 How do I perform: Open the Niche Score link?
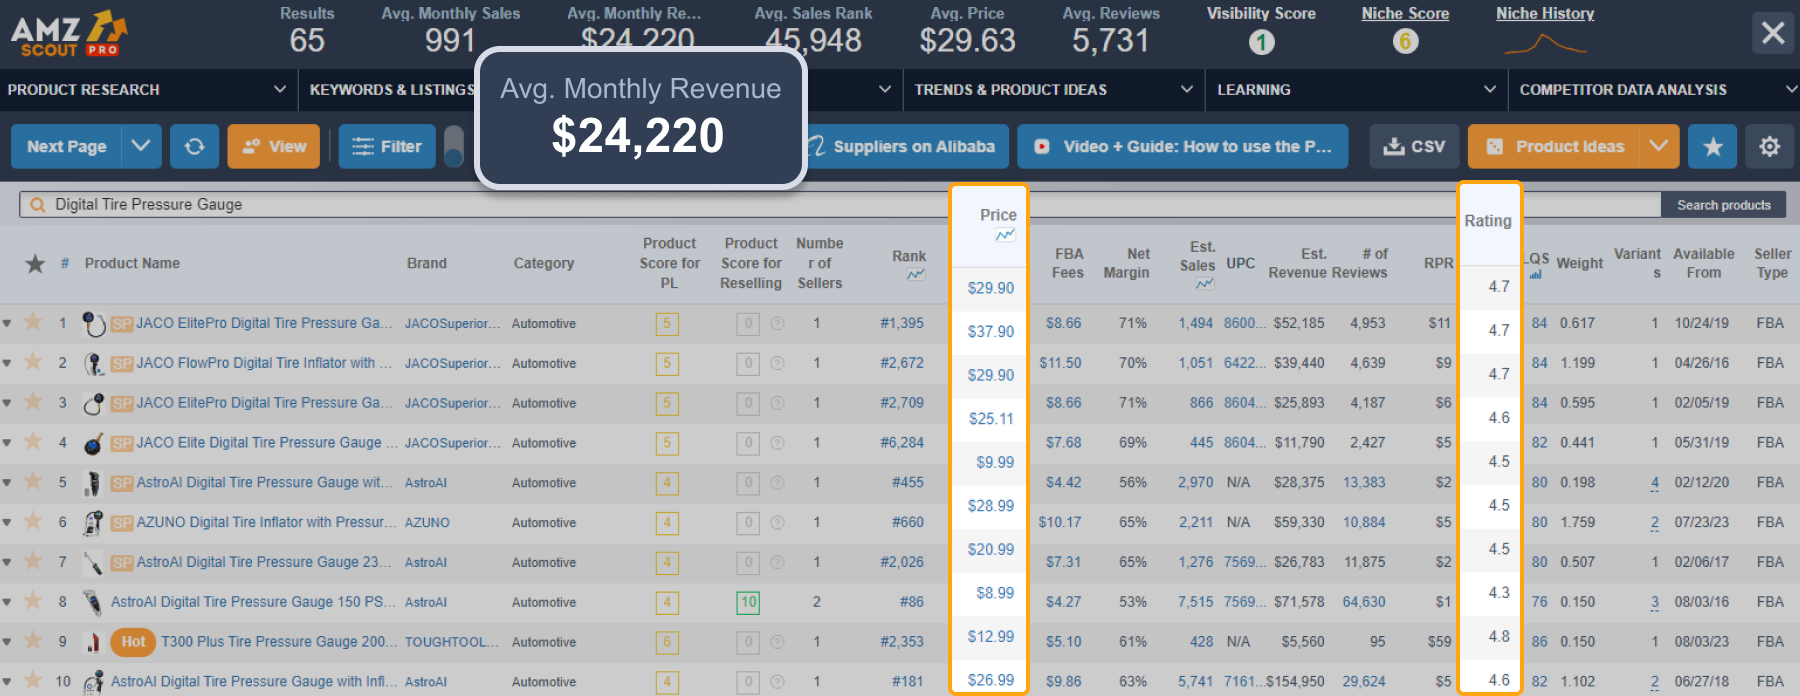coord(1405,14)
